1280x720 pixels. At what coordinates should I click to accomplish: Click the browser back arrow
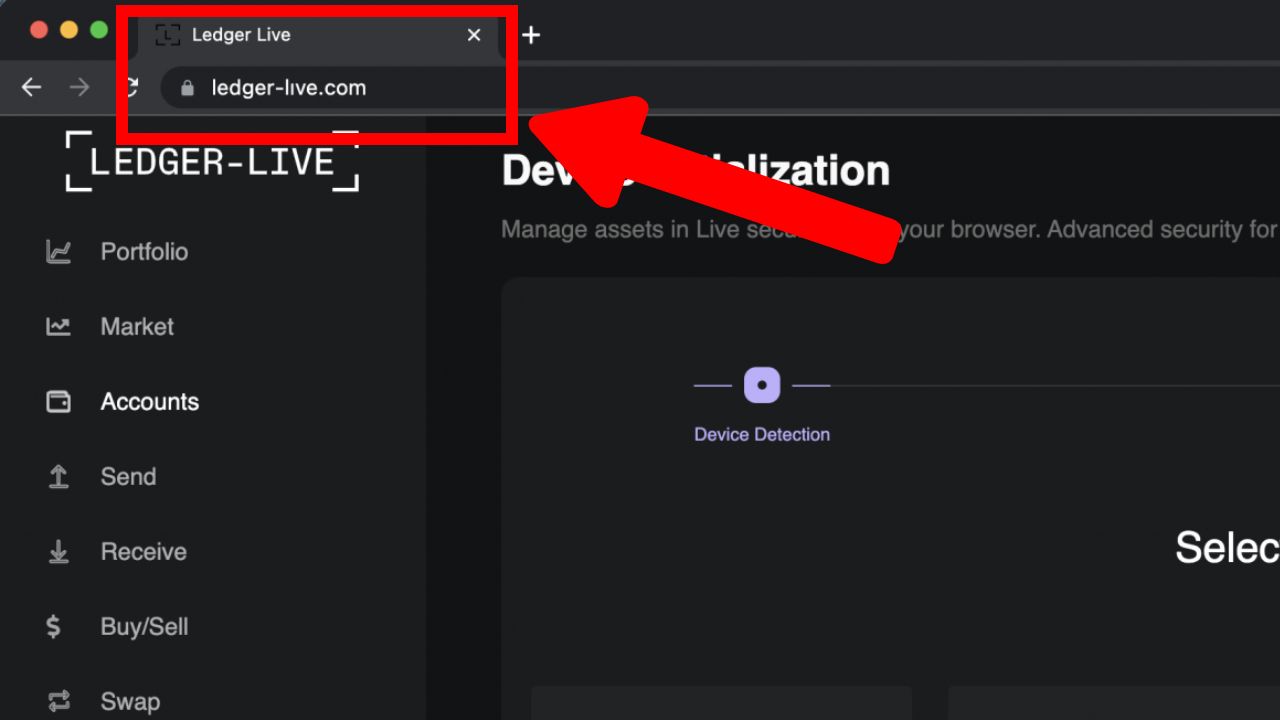coord(31,88)
